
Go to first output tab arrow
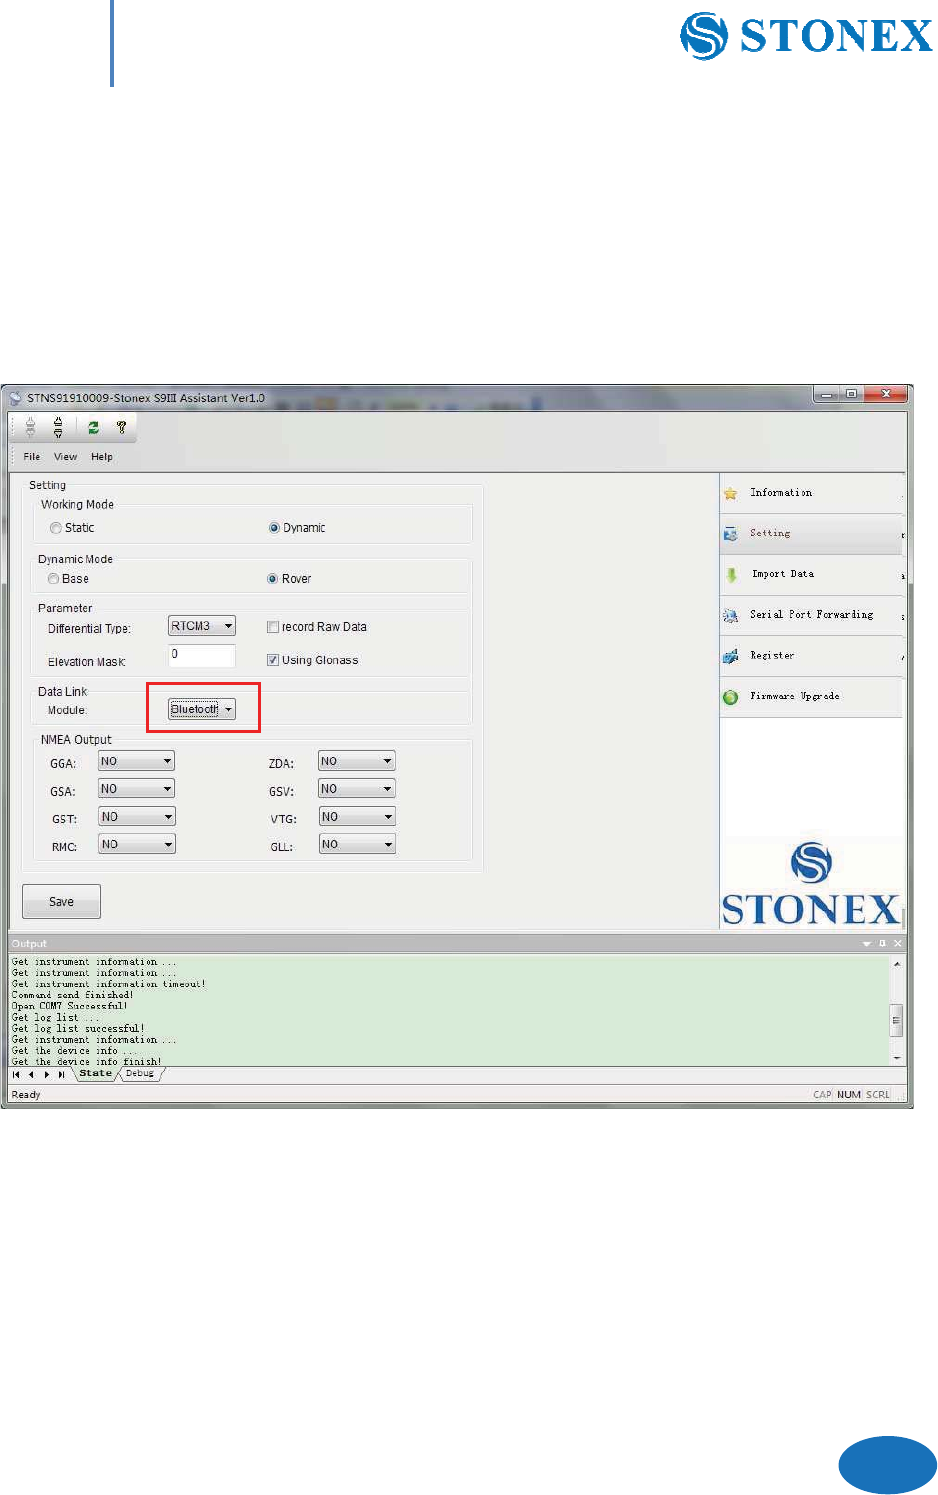pyautogui.click(x=16, y=1074)
